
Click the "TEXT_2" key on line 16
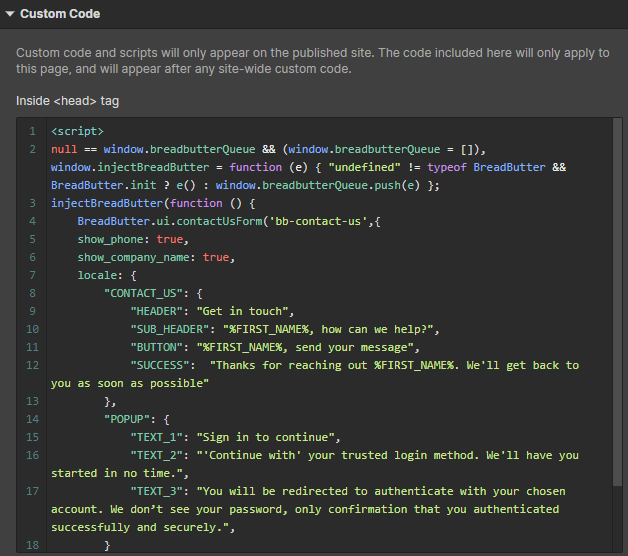(156, 455)
